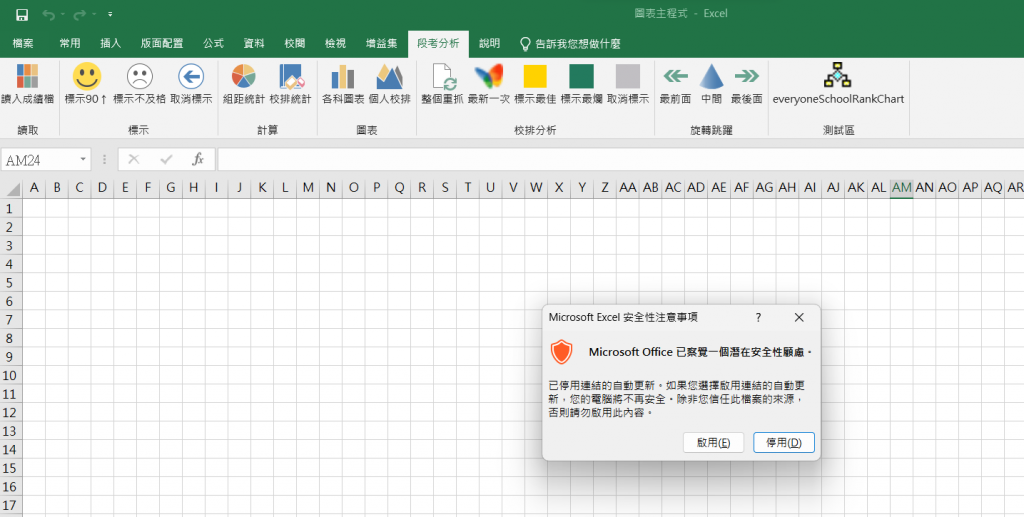Switch to the 版面配置 tab
This screenshot has height=517, width=1024.
(x=162, y=44)
